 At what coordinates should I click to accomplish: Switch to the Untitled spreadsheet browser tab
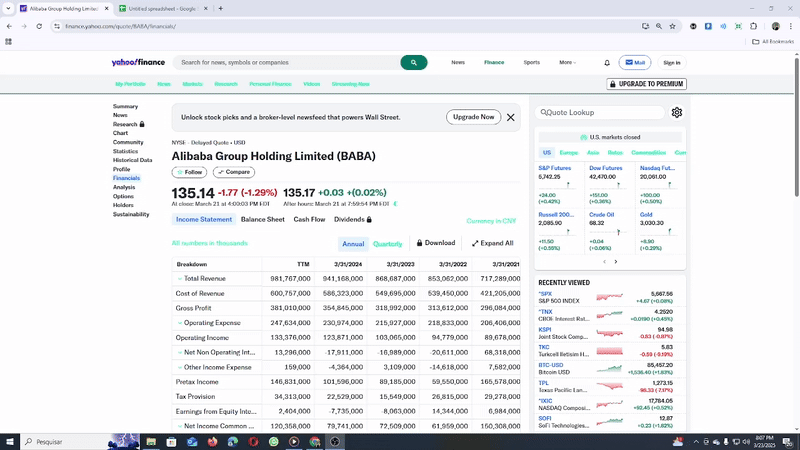161,9
